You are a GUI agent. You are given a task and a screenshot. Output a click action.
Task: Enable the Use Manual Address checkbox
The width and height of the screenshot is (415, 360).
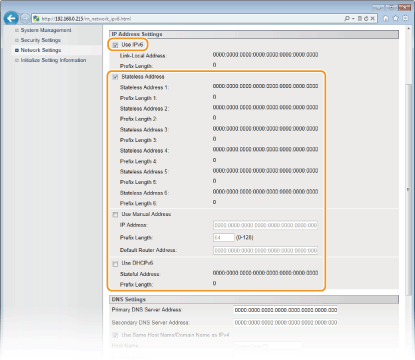[115, 215]
